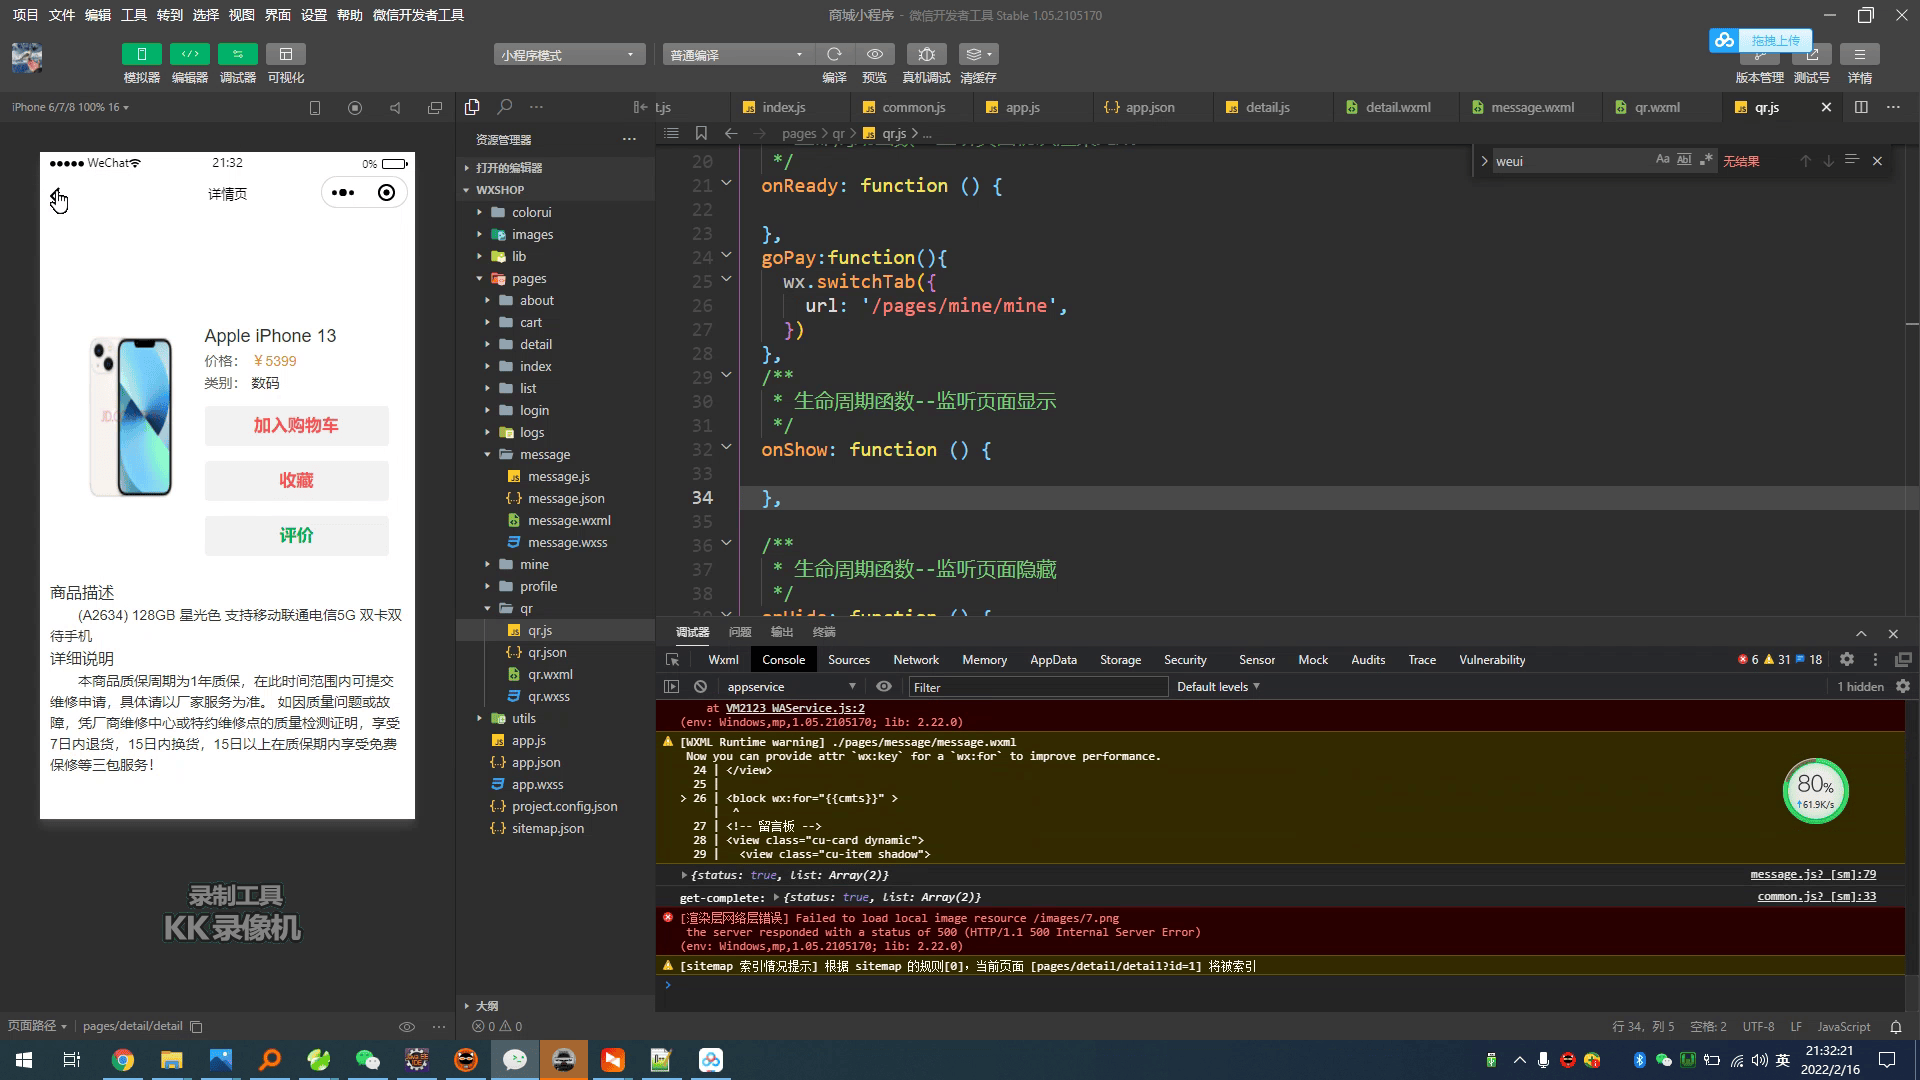Start 真机调试 remote debug

[926, 54]
